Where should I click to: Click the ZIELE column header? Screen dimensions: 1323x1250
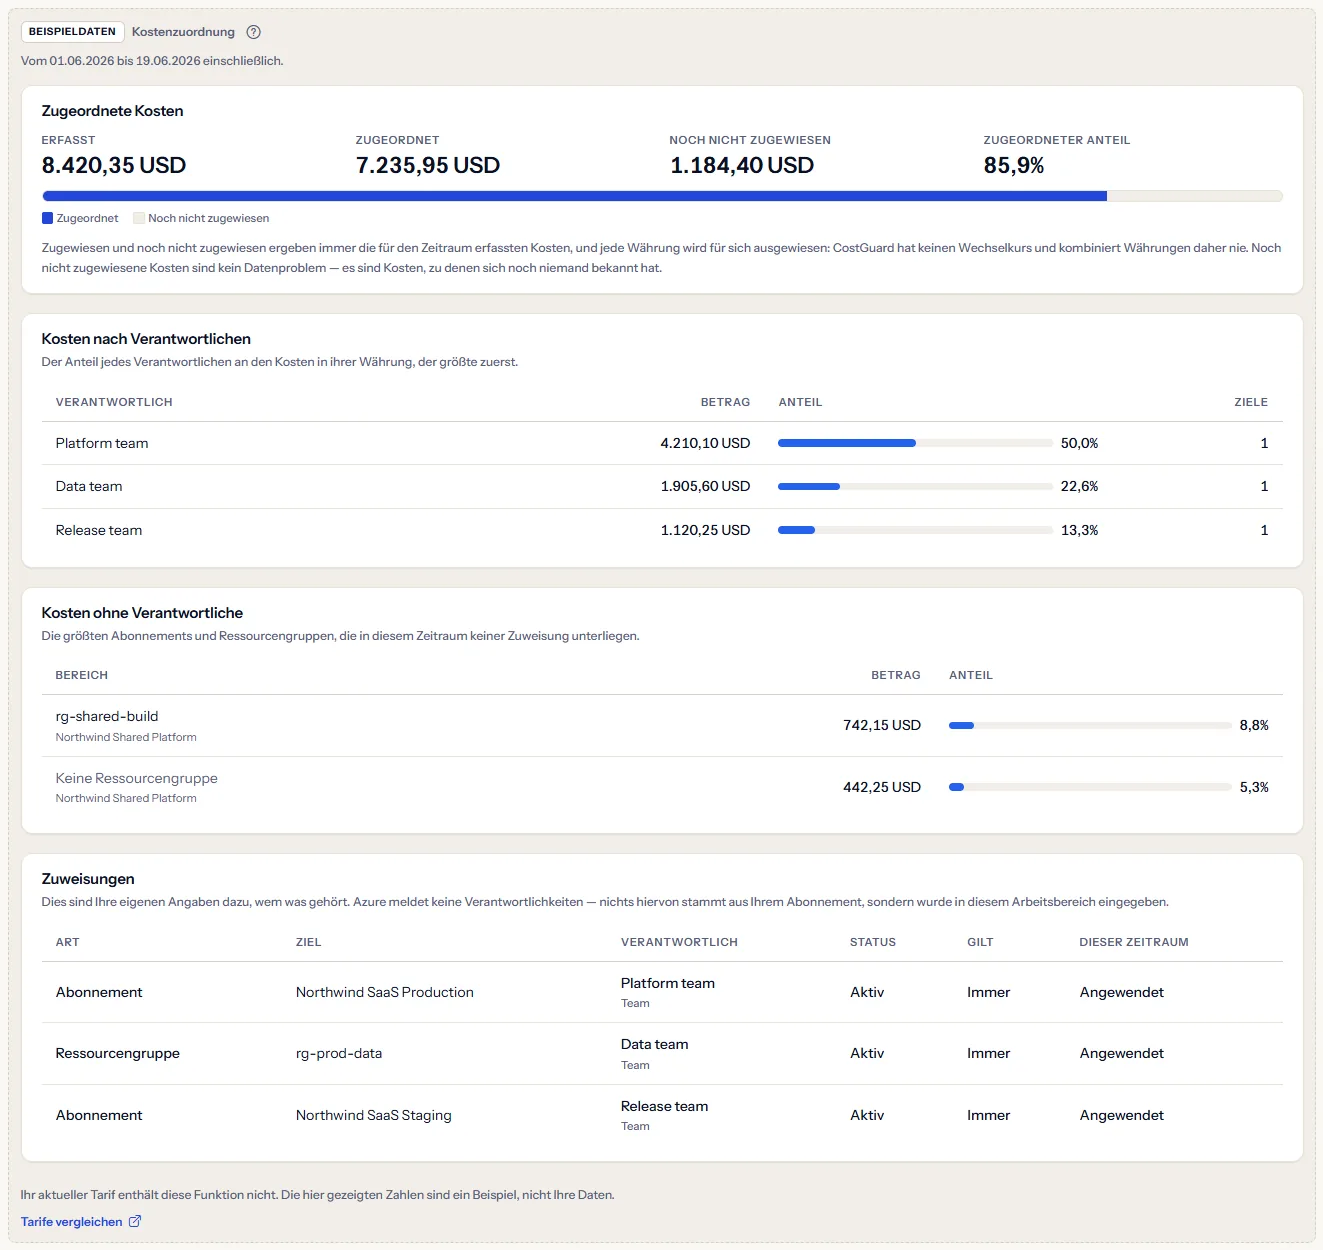click(x=1251, y=402)
